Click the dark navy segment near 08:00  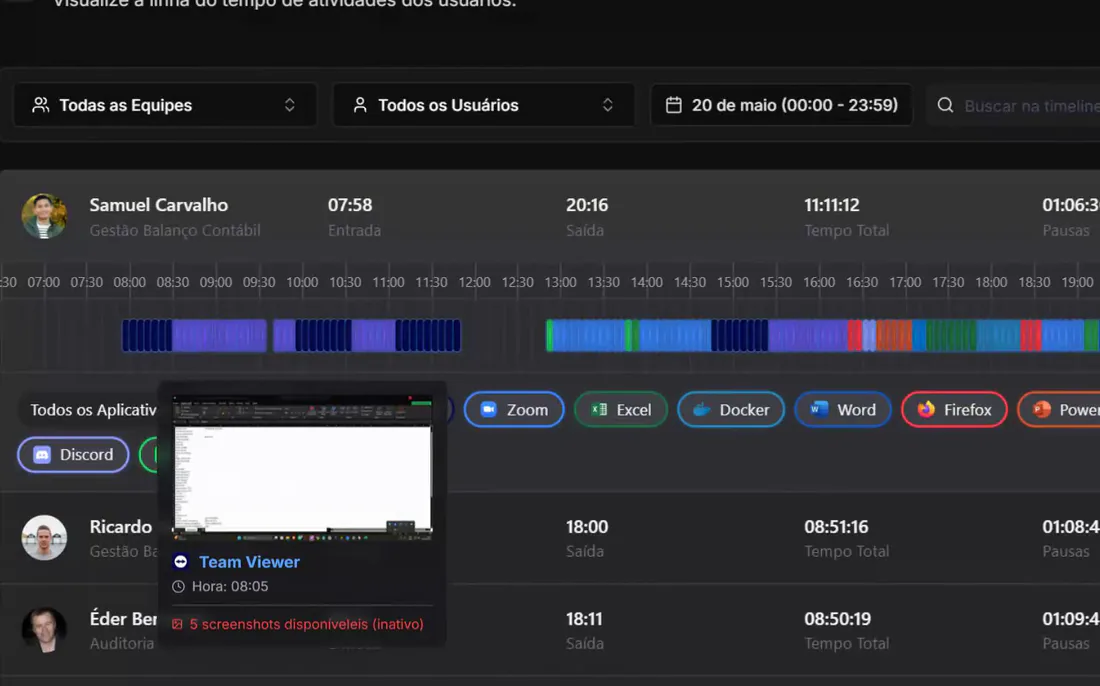(x=147, y=335)
